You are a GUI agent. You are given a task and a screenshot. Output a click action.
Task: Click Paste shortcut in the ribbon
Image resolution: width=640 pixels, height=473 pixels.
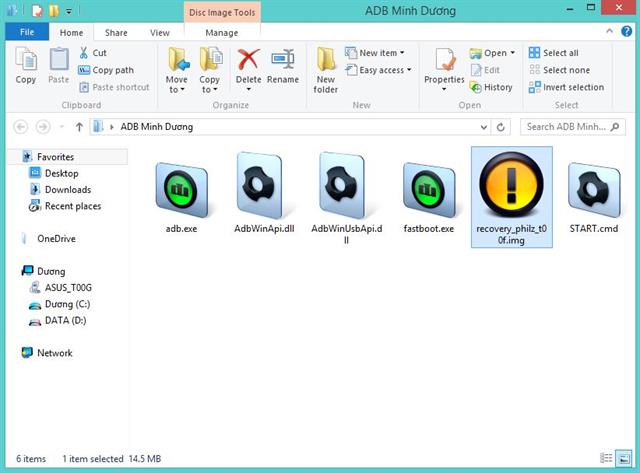coord(114,87)
